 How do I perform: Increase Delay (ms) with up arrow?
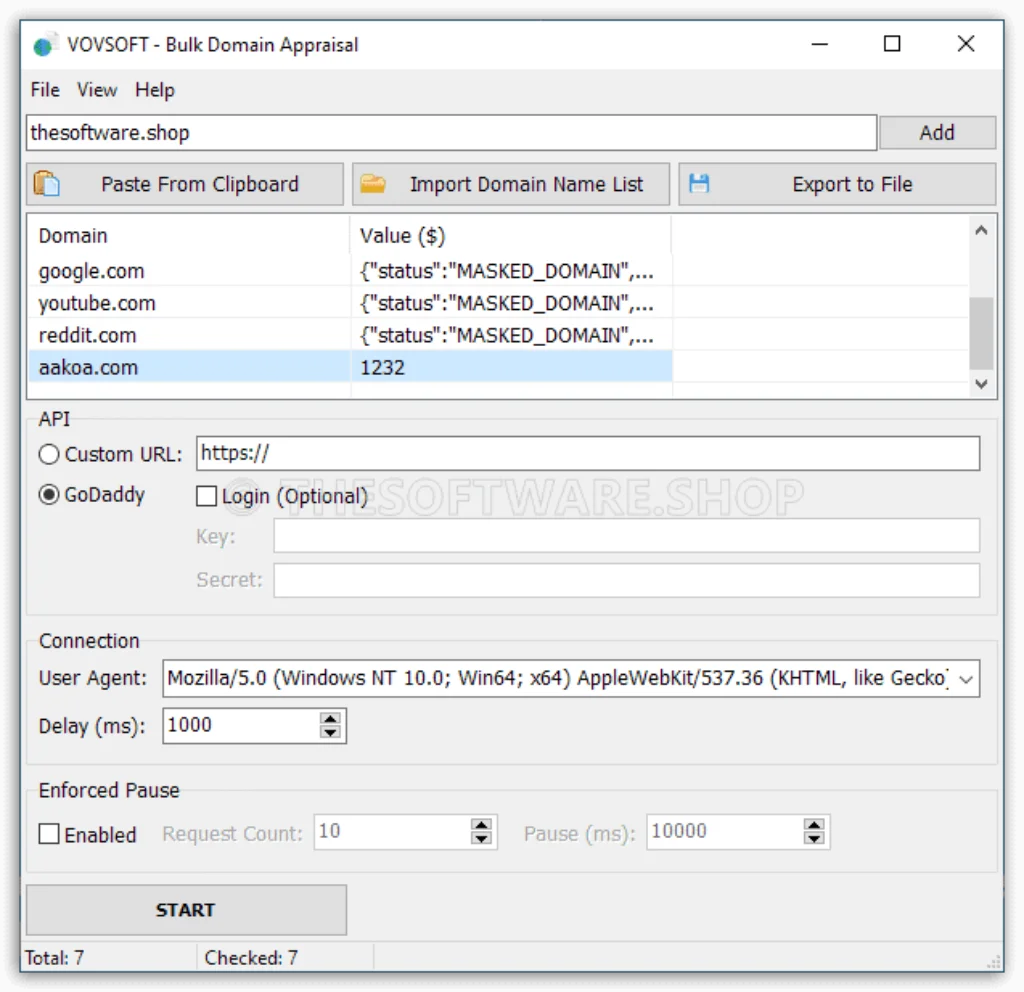coord(330,718)
